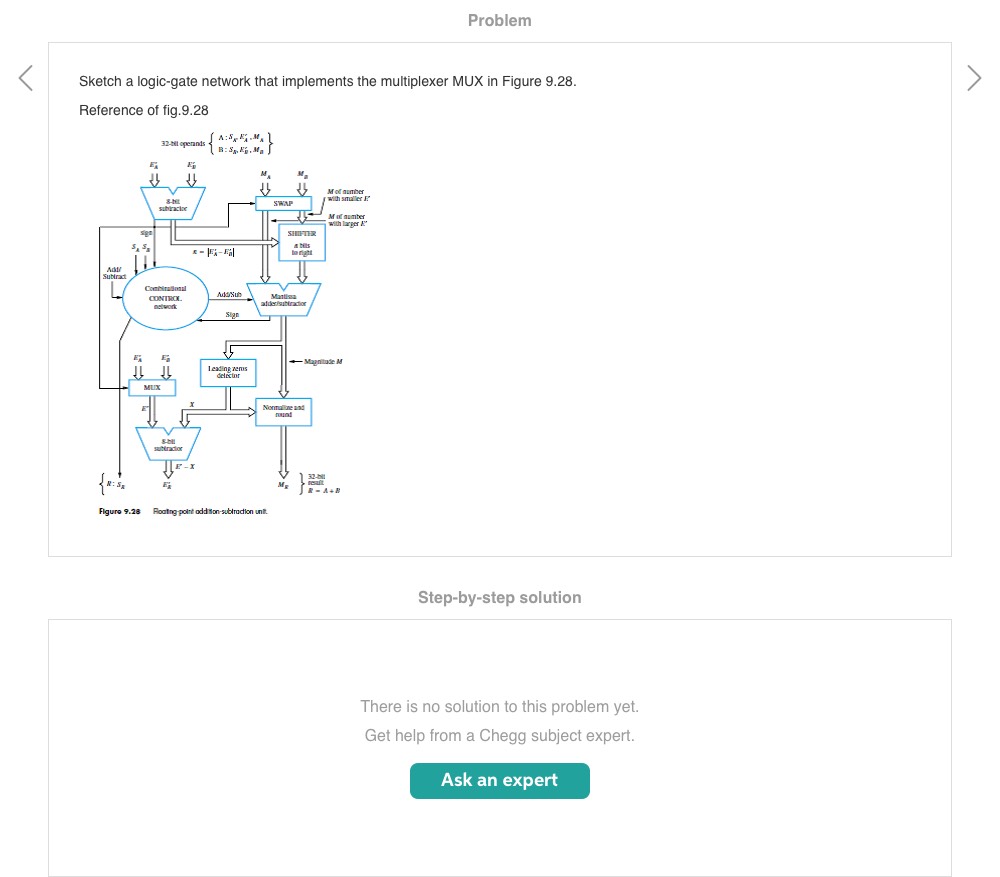This screenshot has width=1000, height=877.
Task: Click the SHIFTER block in the diagram
Action: pos(302,242)
